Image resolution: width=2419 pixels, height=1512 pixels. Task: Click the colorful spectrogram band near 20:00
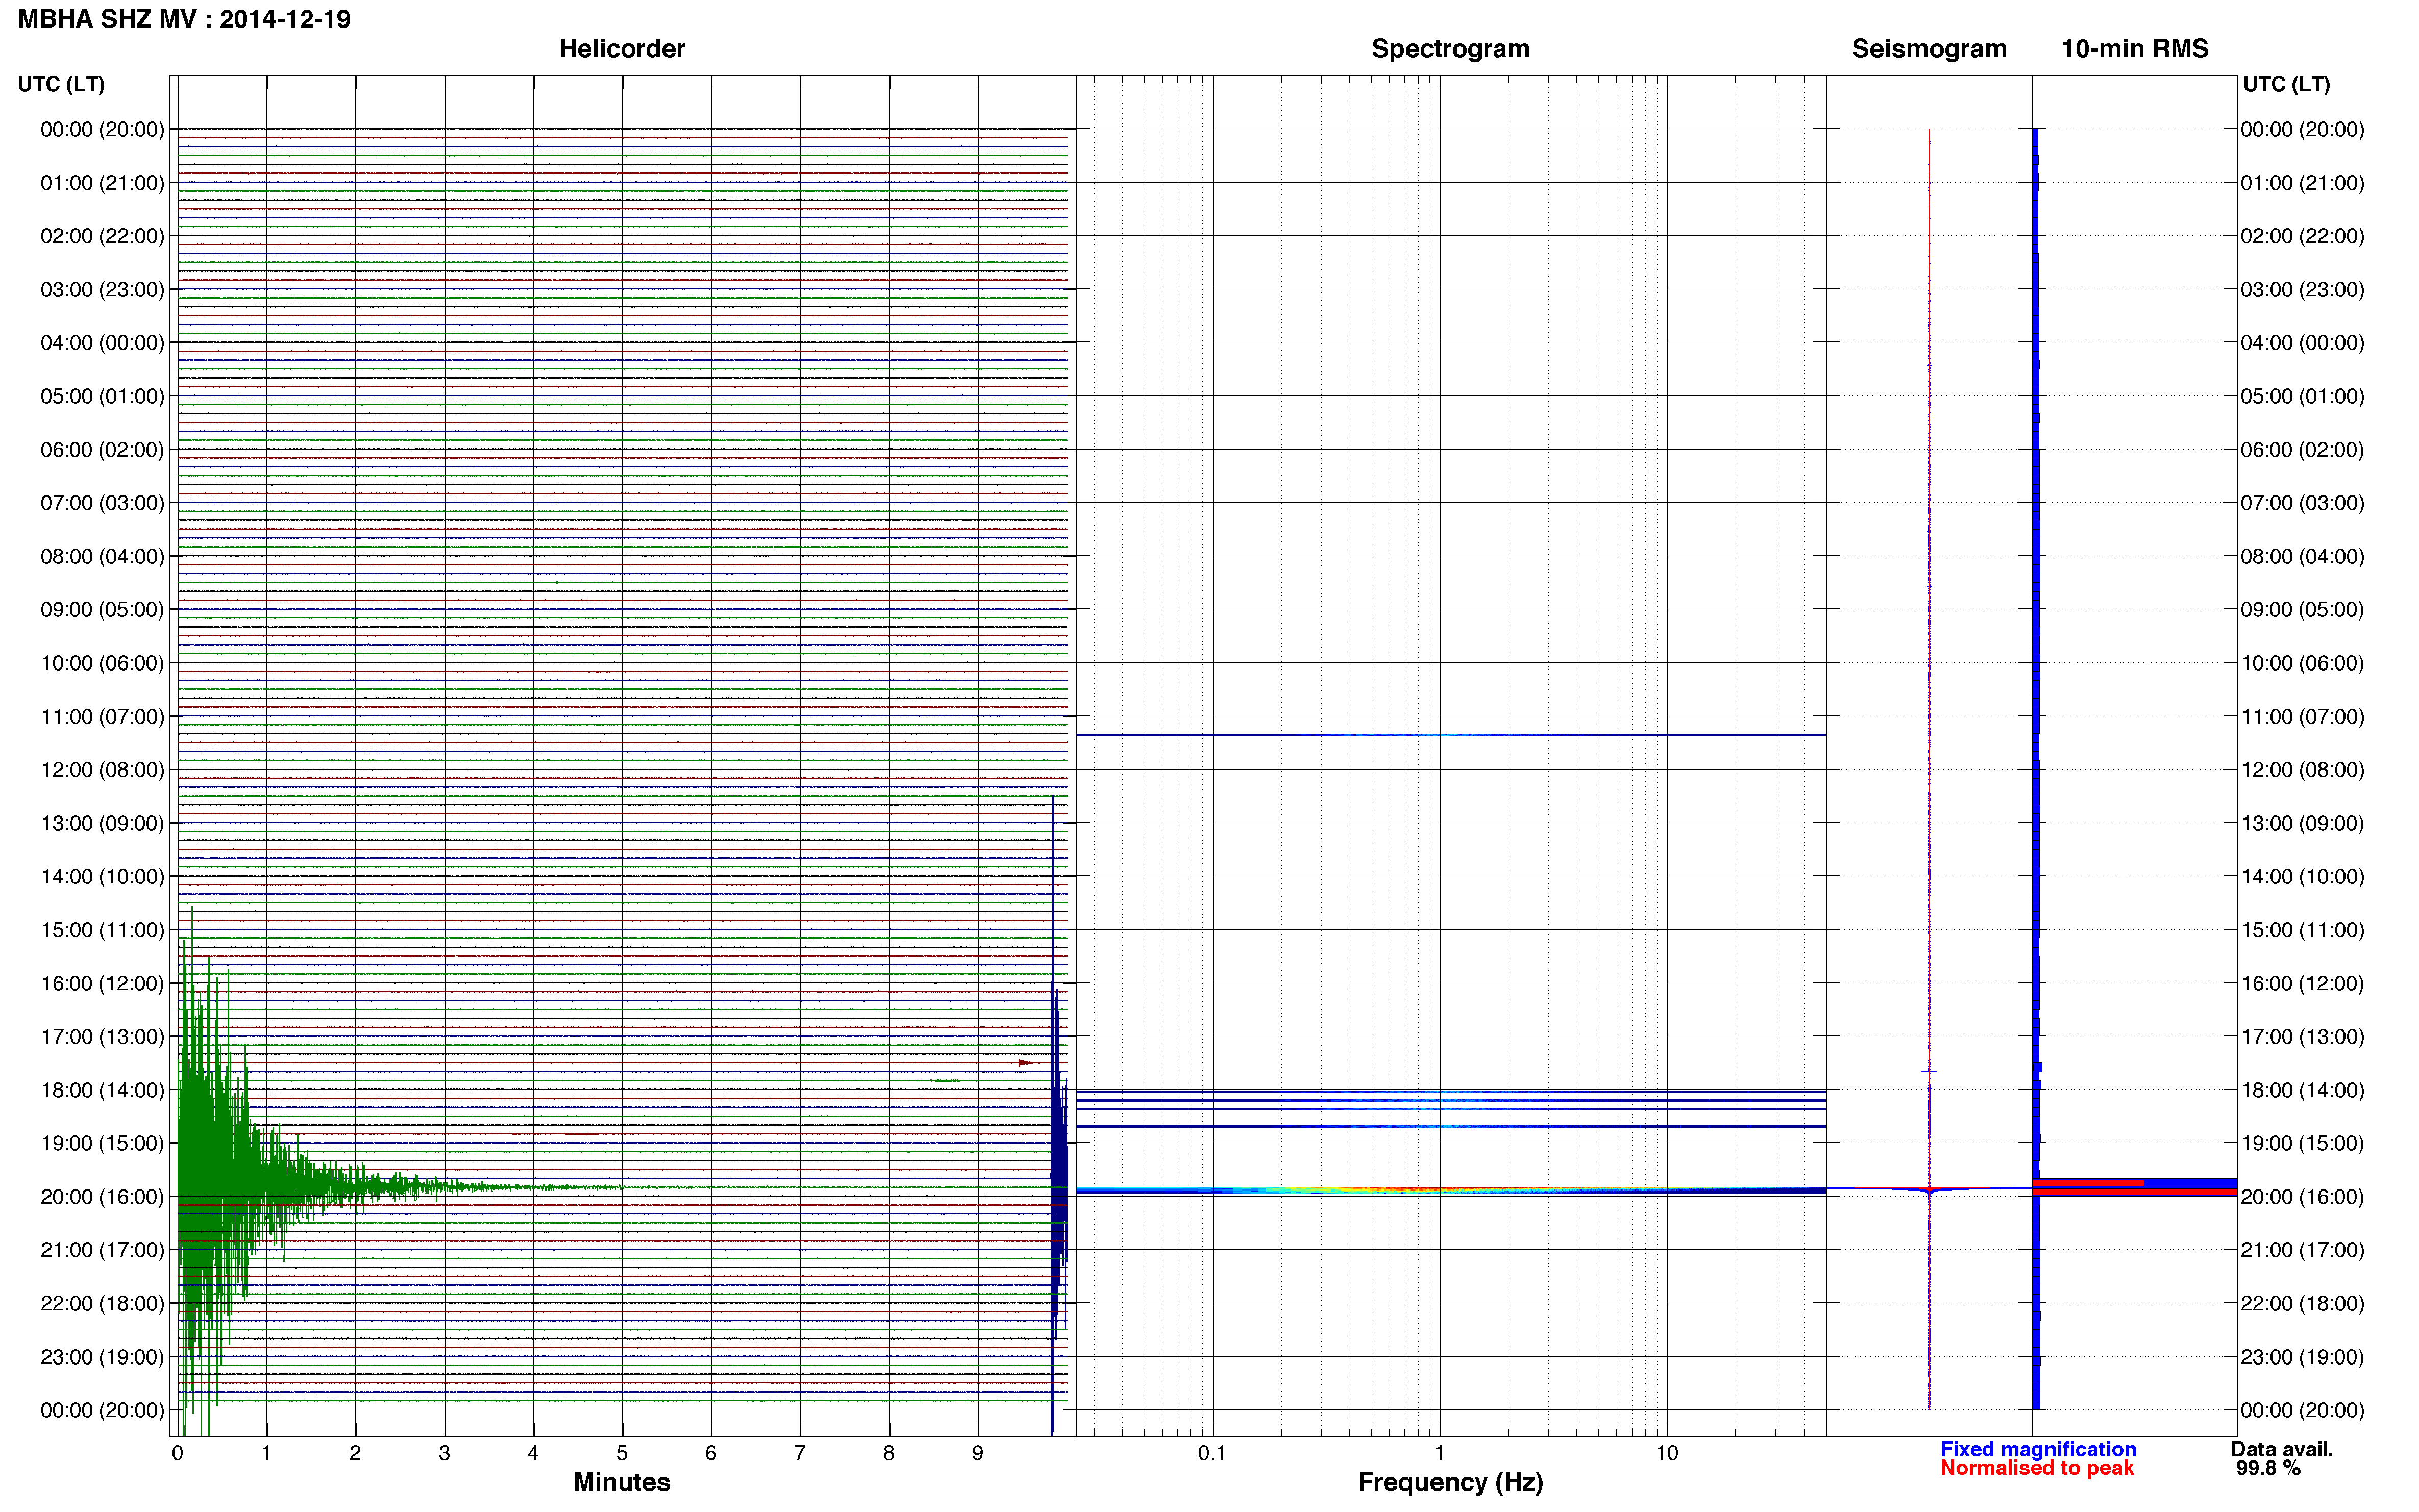click(x=1450, y=1190)
